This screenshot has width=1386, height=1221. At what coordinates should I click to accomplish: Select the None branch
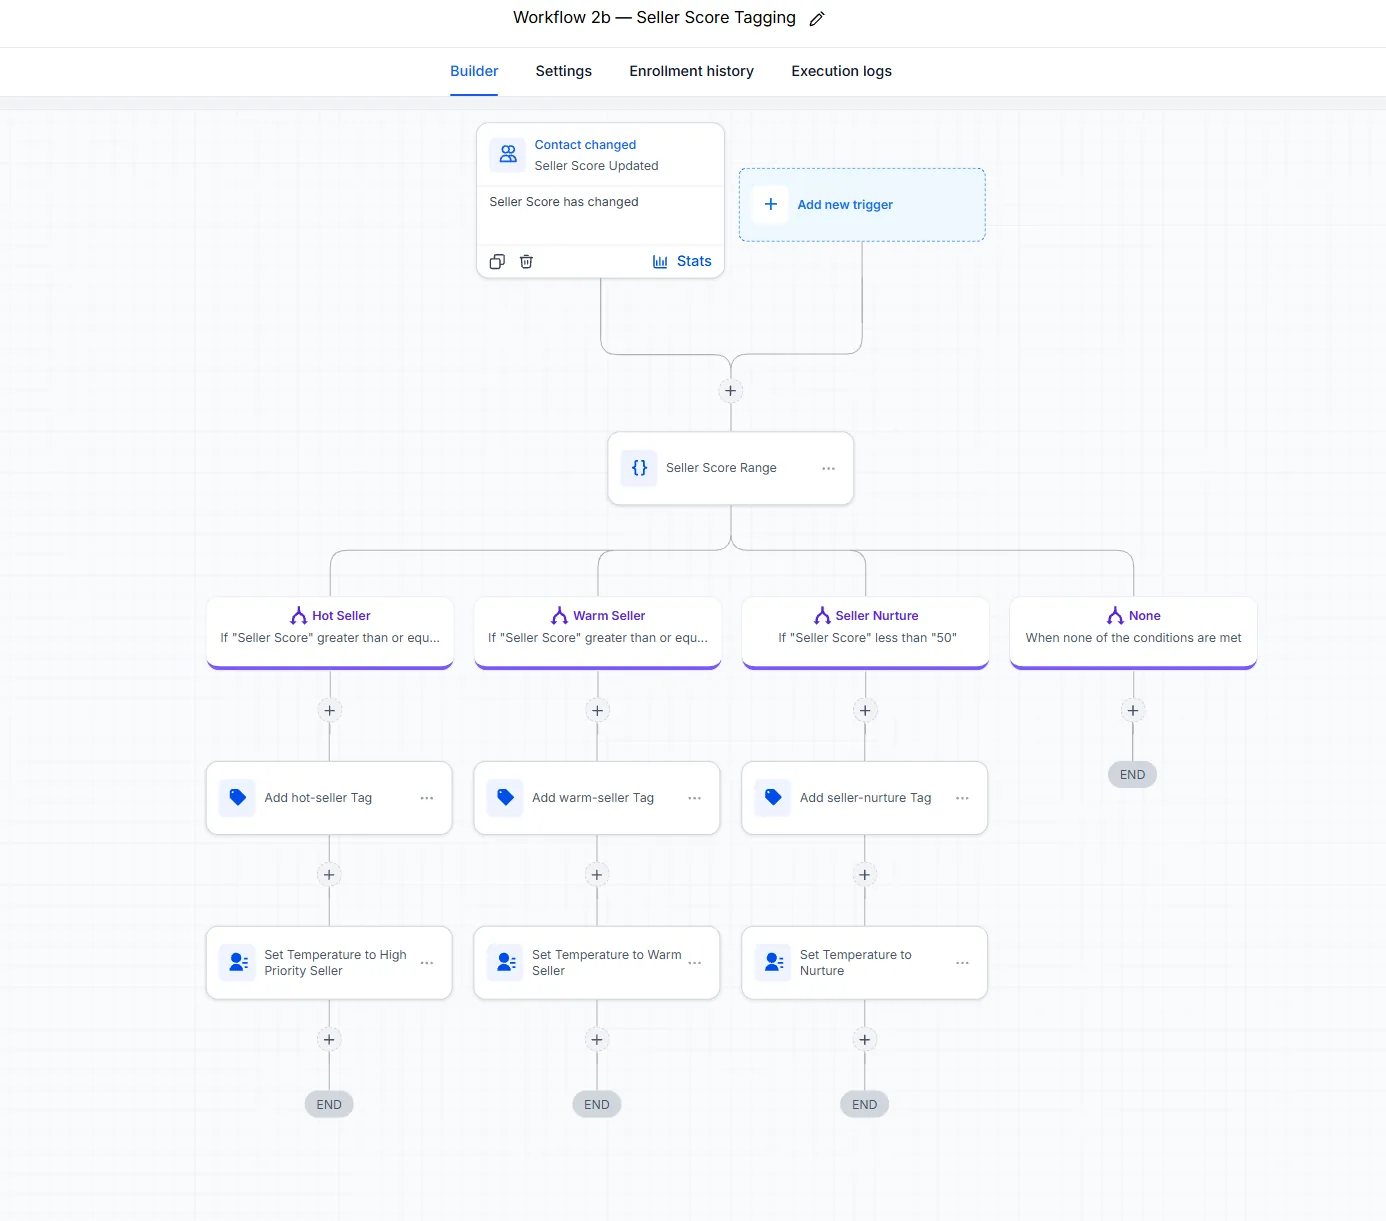point(1133,633)
